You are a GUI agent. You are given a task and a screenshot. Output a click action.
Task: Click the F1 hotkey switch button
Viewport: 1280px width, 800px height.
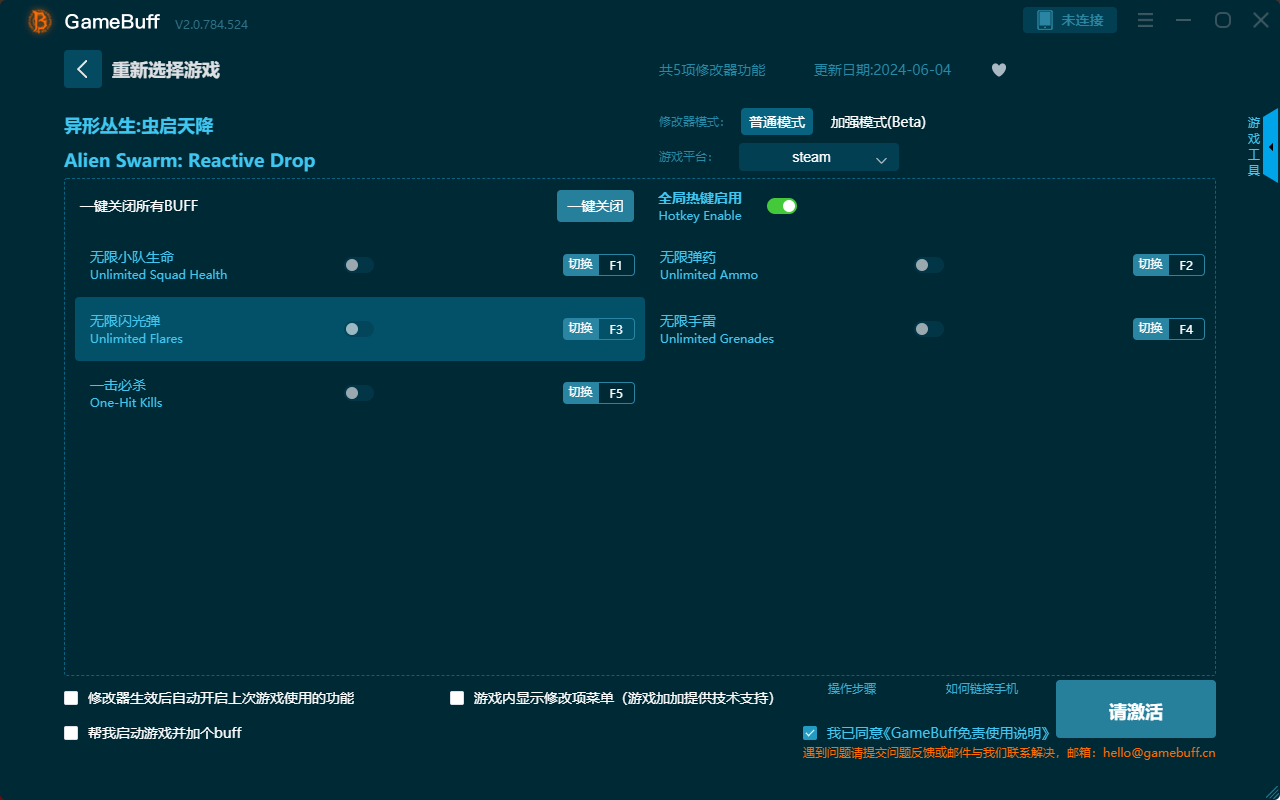click(x=598, y=265)
